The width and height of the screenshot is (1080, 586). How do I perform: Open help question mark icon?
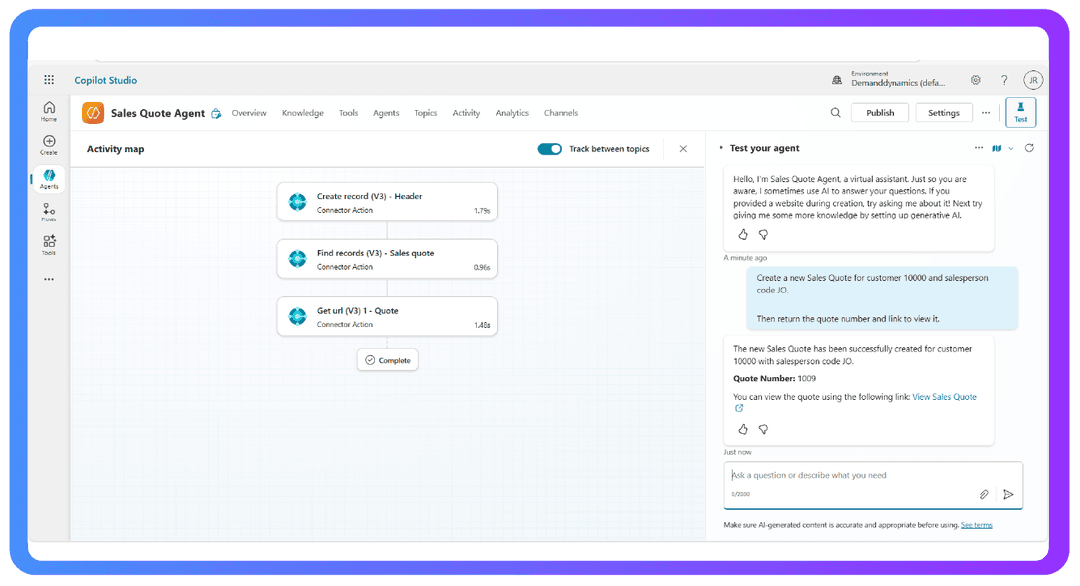(1004, 80)
